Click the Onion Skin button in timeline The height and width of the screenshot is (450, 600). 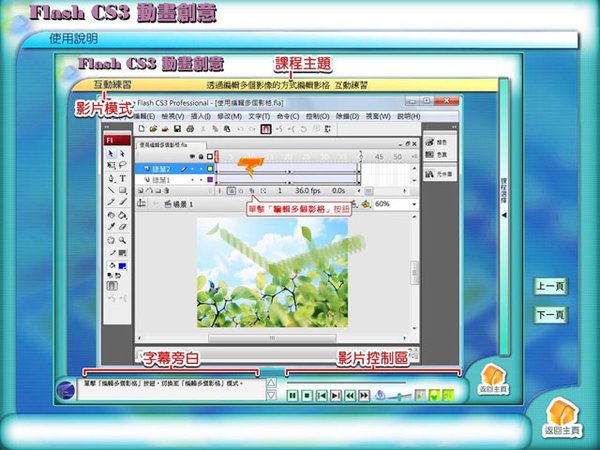(x=230, y=189)
